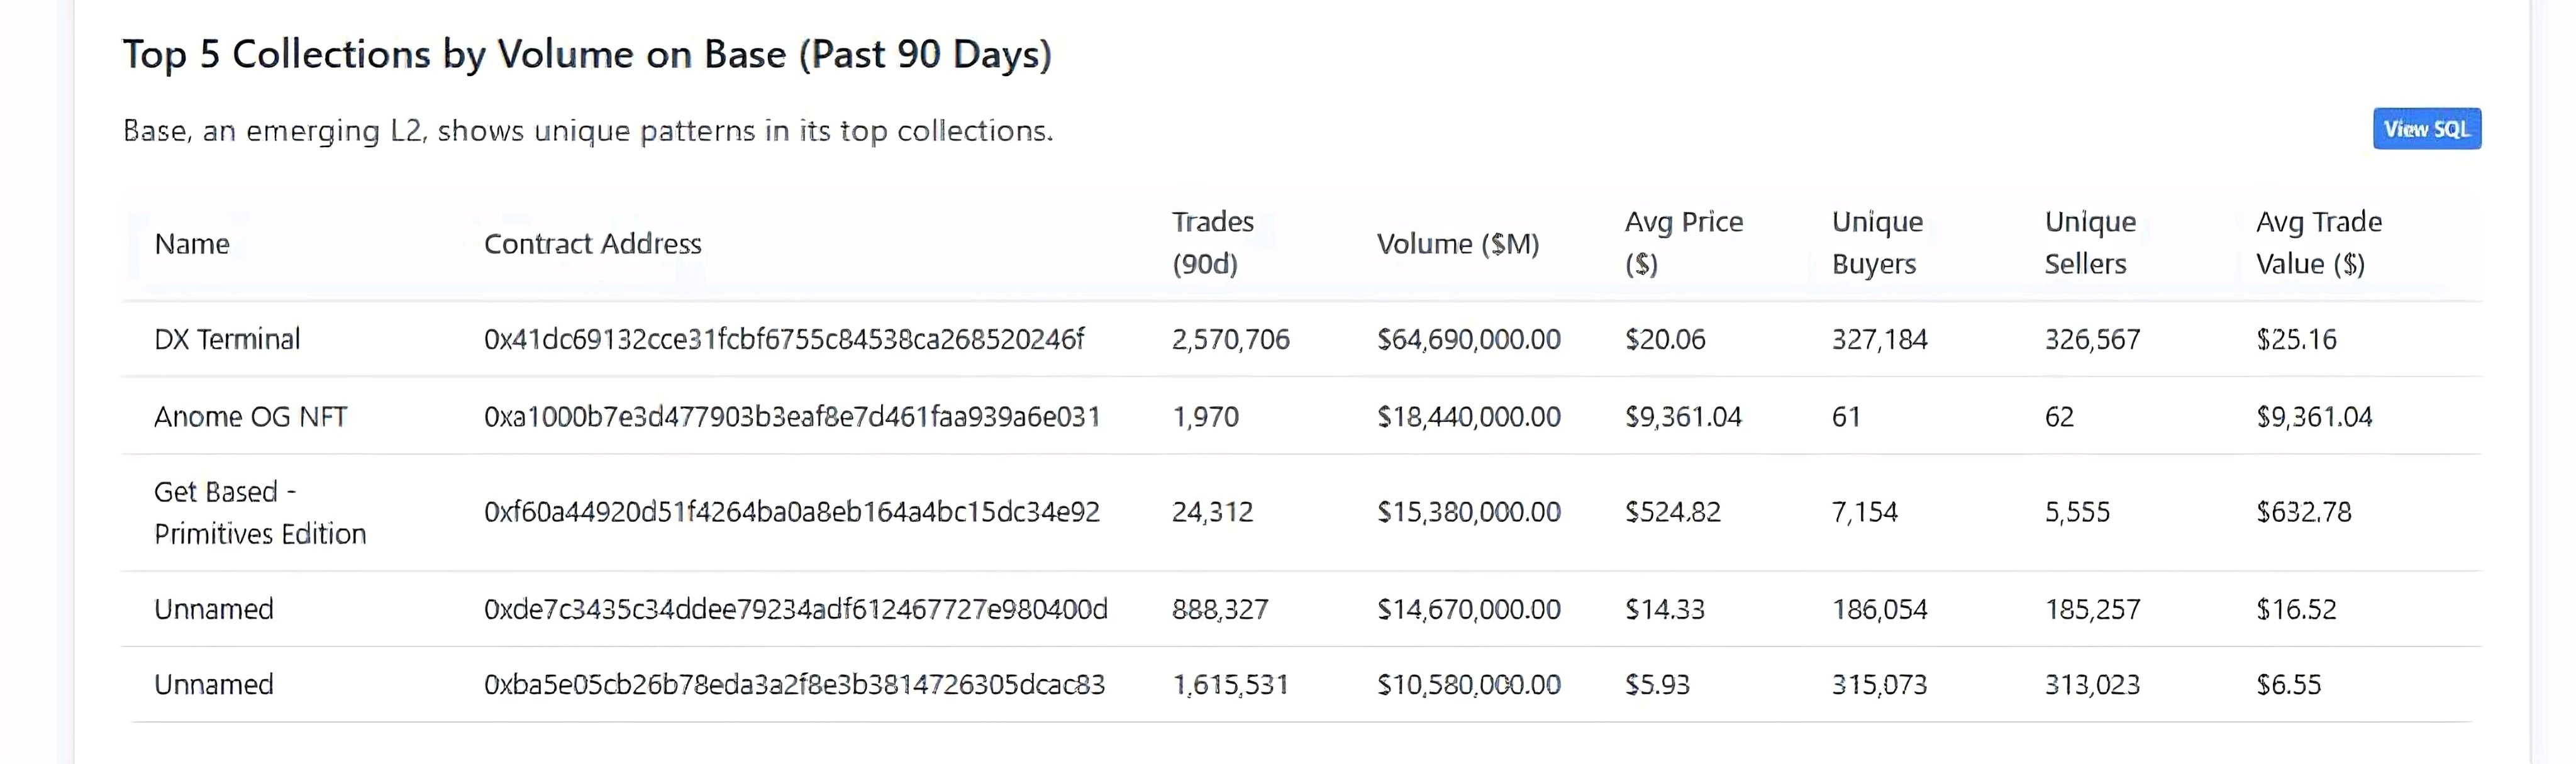Click the Name column header

192,244
